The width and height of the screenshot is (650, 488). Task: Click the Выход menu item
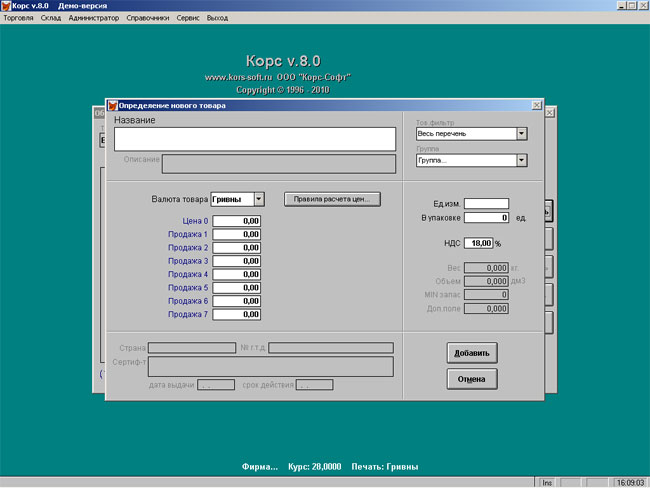pyautogui.click(x=217, y=18)
